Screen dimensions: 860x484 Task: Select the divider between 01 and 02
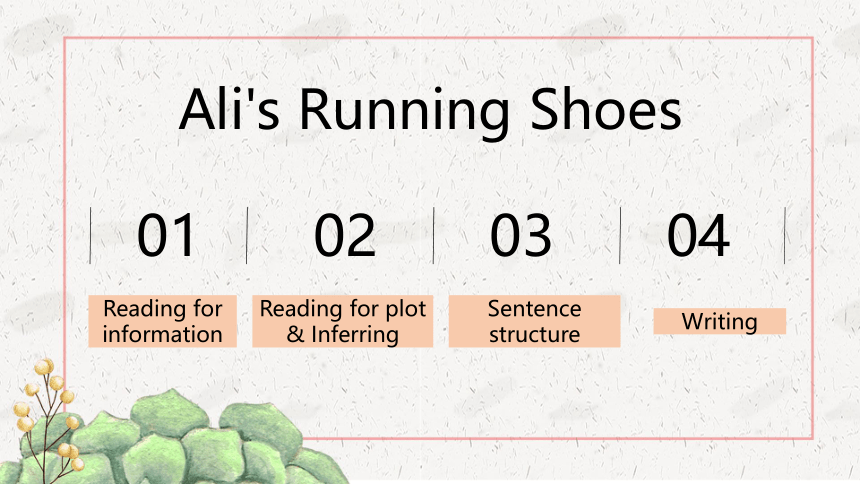(247, 235)
